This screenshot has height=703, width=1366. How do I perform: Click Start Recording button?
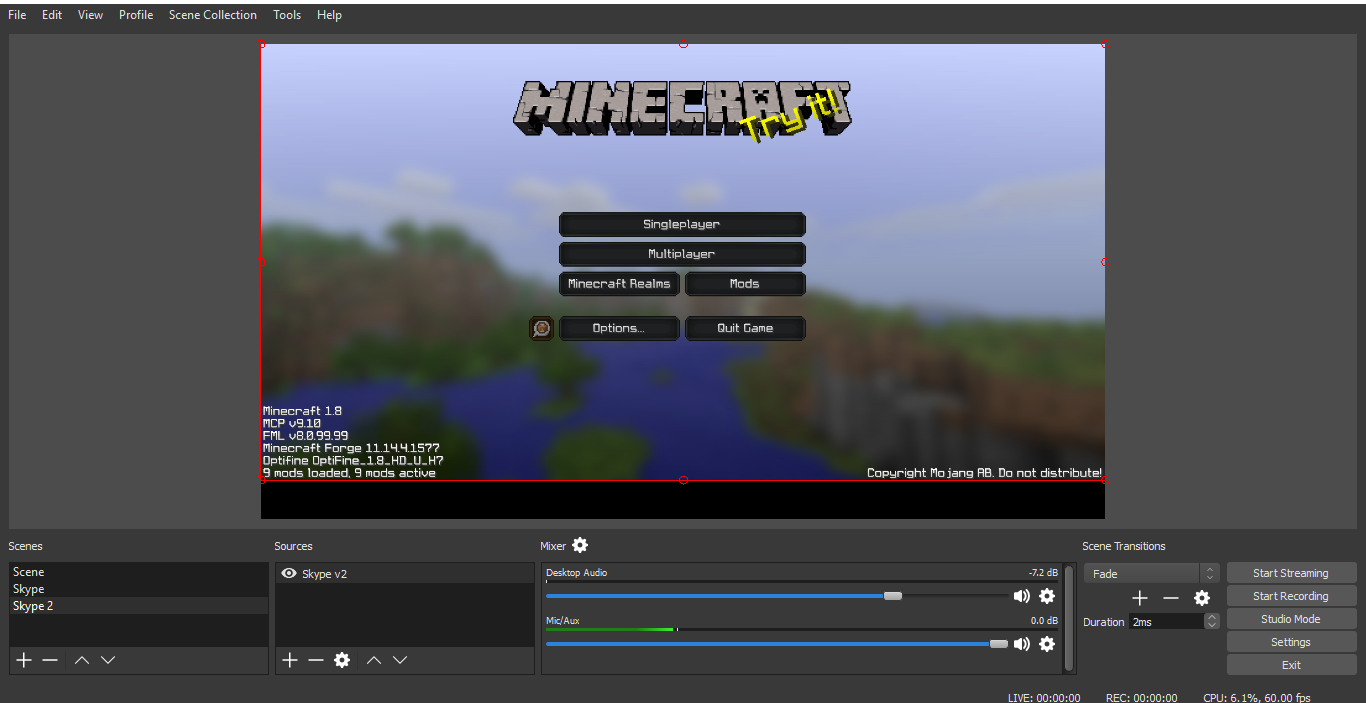1291,596
